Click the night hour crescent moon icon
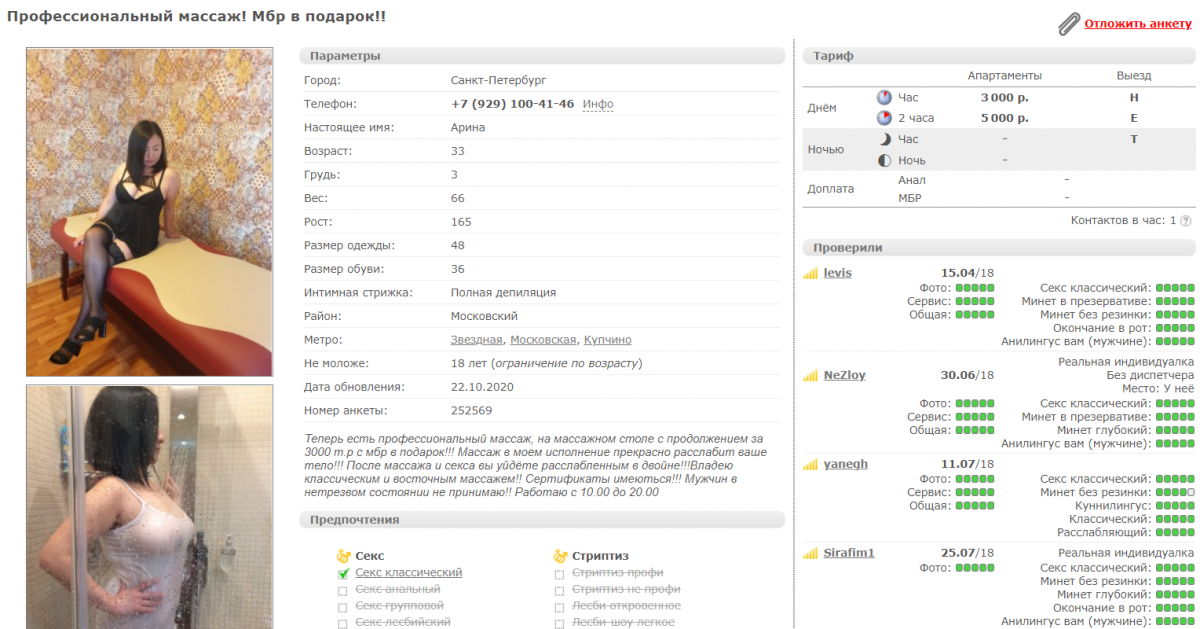The height and width of the screenshot is (629, 1200). click(884, 140)
